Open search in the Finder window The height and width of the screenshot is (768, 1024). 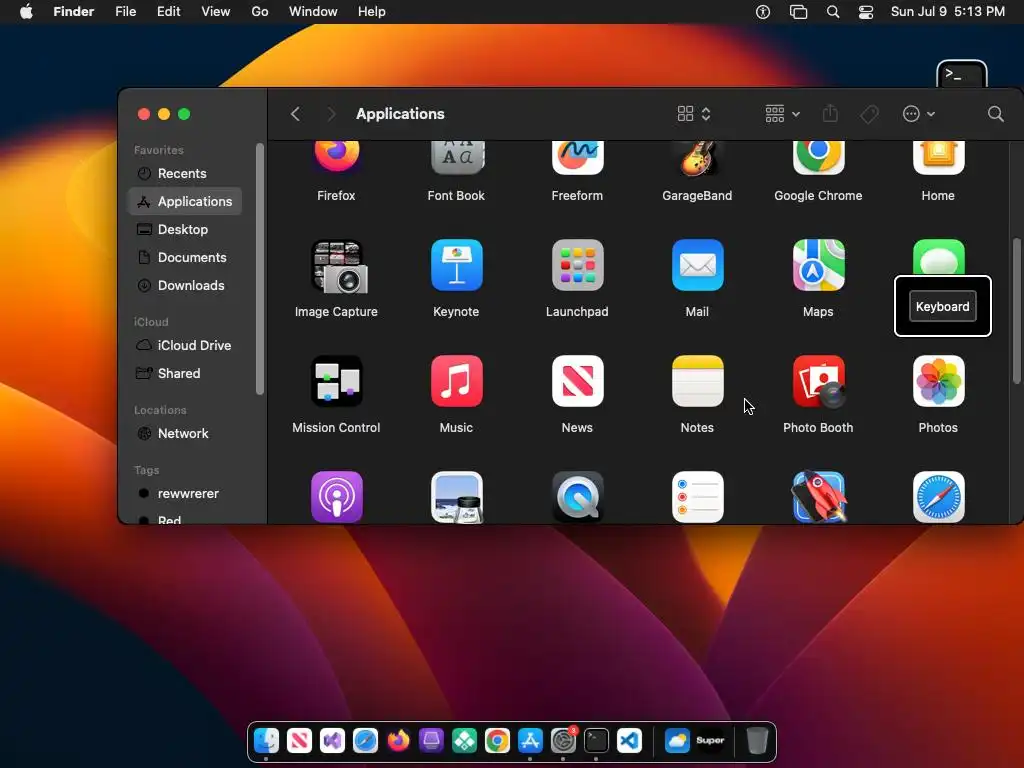(995, 114)
